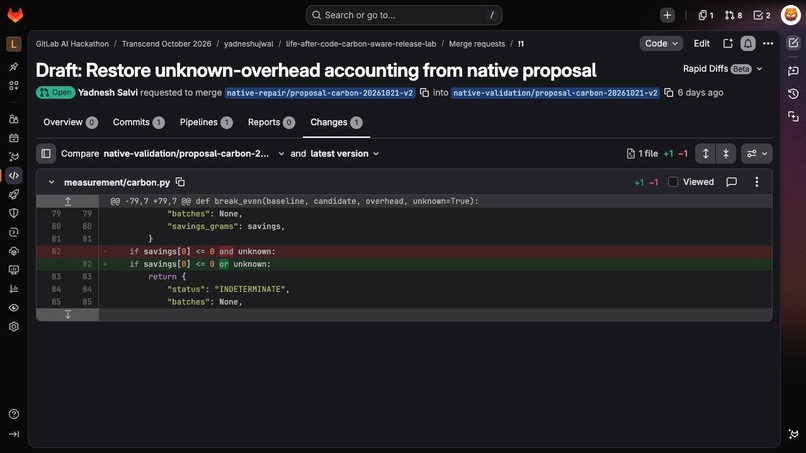Copy target branch name icon
Image resolution: width=806 pixels, height=453 pixels.
pyautogui.click(x=668, y=93)
